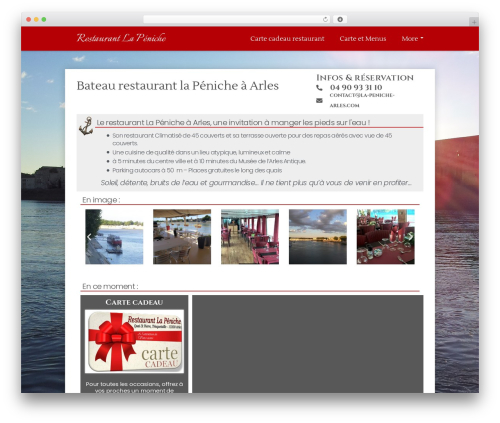Viewport: 500px width, 423px height.
Task: Click the browser download icon button
Action: point(340,19)
